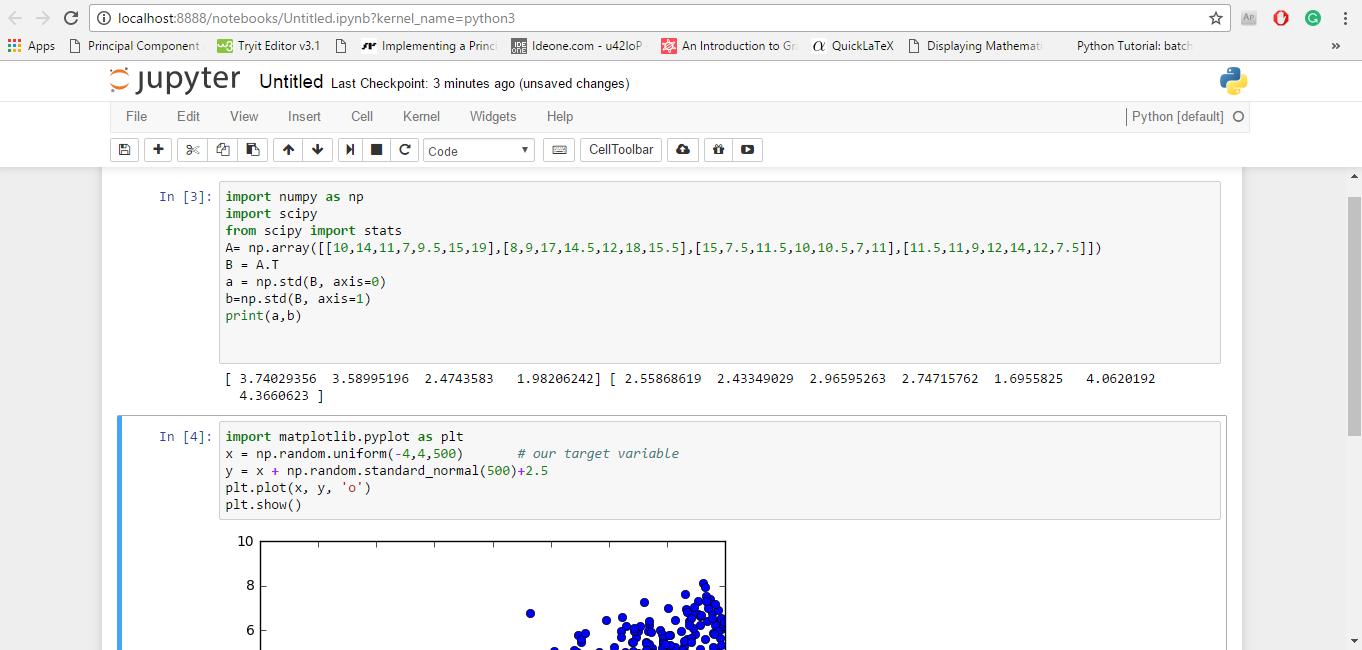
Task: Copy selected cells from the toolbar
Action: [x=222, y=150]
